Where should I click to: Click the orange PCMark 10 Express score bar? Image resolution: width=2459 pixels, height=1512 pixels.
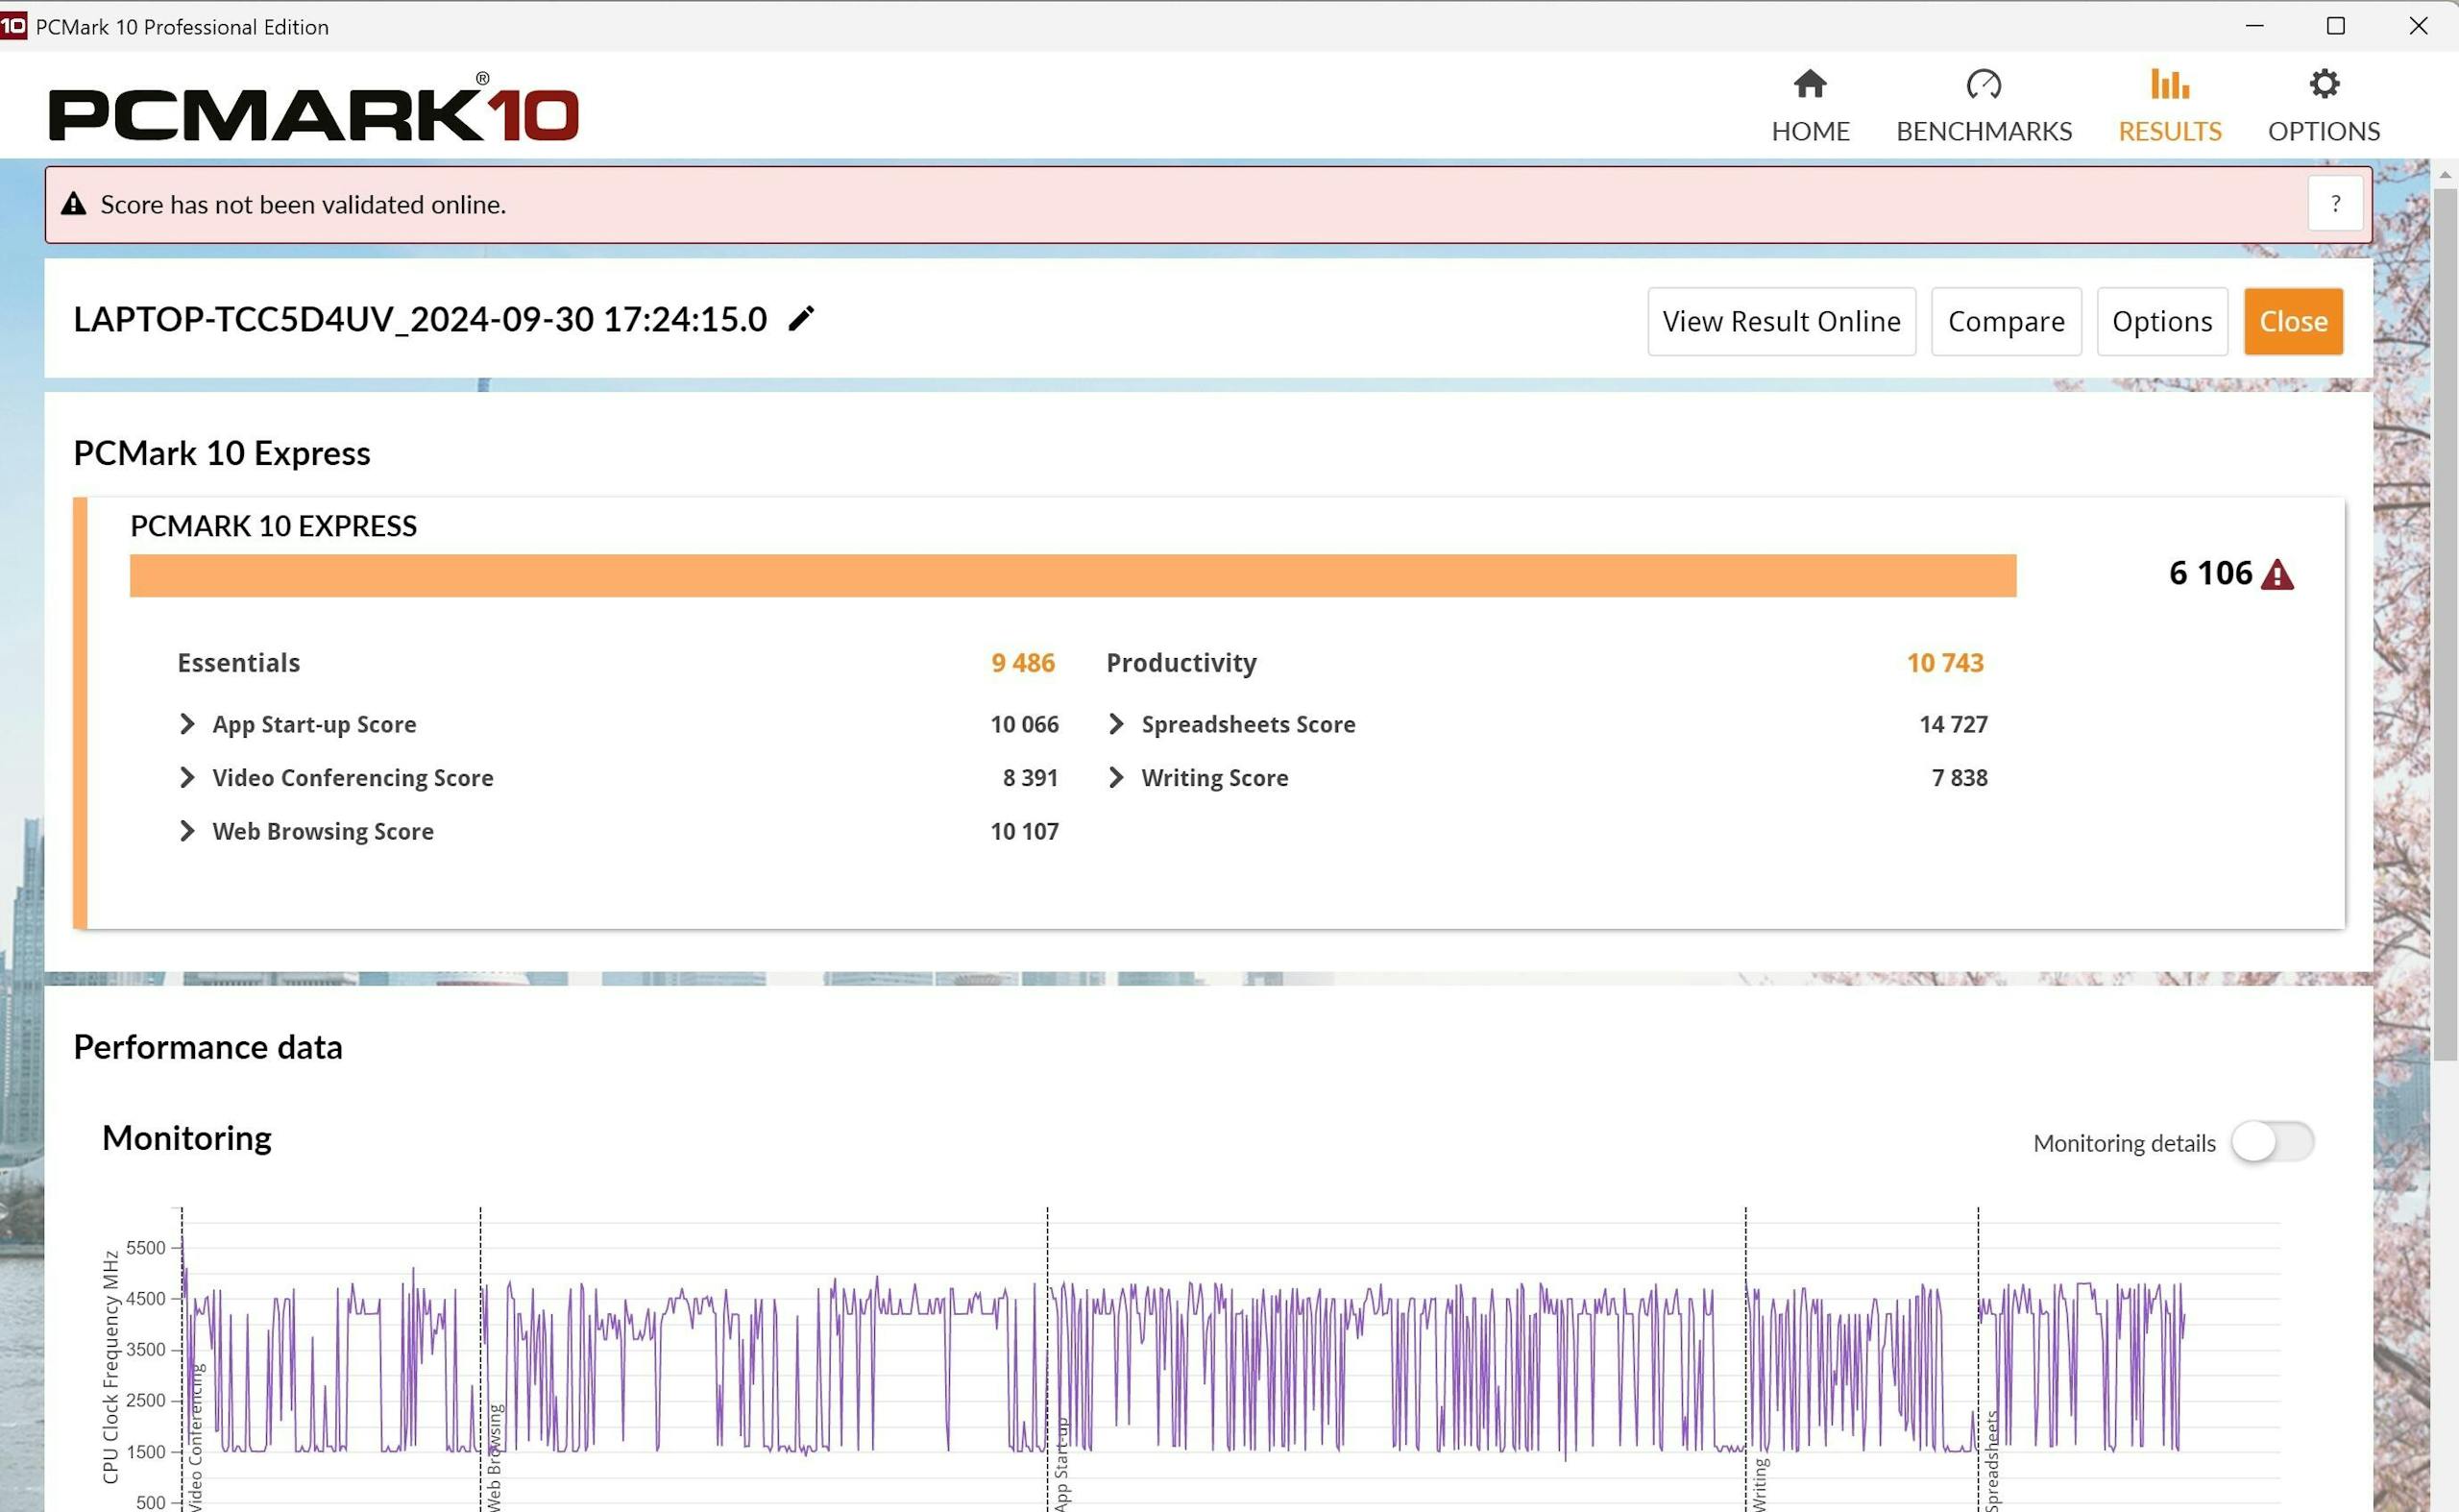1073,576
